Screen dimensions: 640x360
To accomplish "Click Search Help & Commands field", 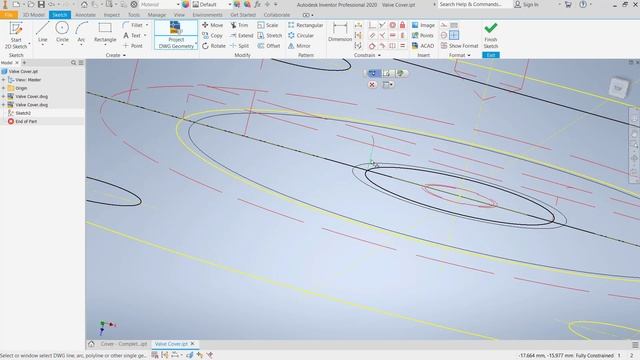I will point(475,4).
